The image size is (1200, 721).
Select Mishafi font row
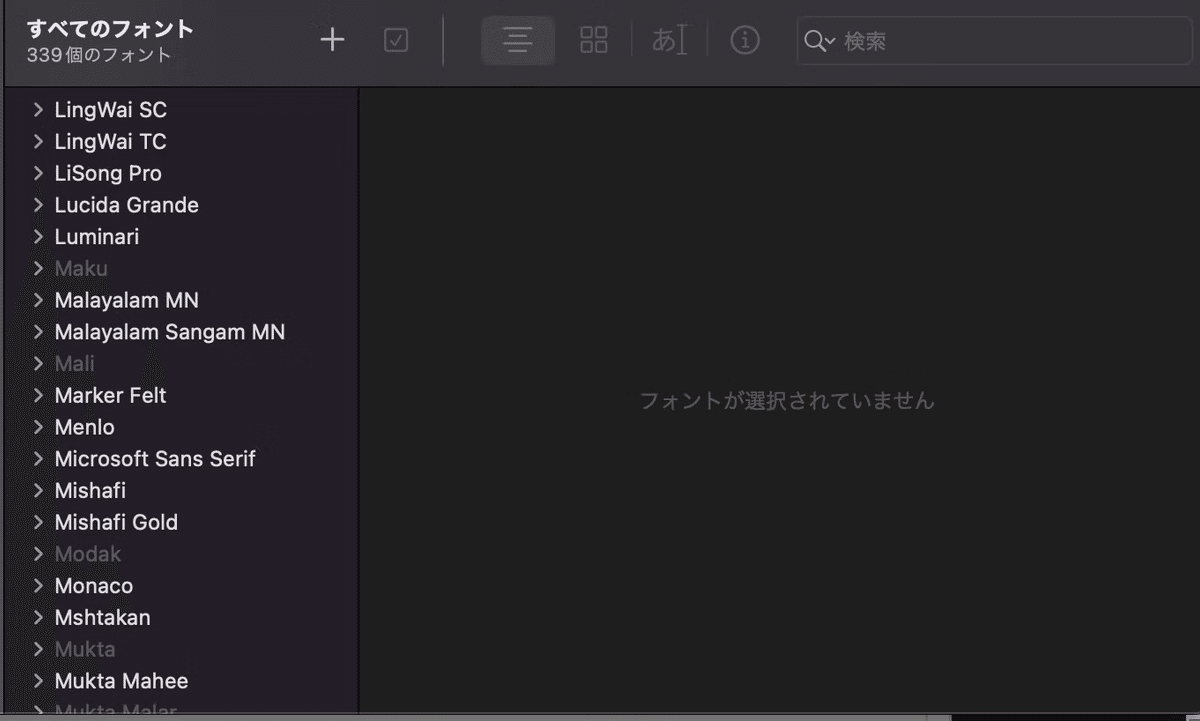[90, 491]
